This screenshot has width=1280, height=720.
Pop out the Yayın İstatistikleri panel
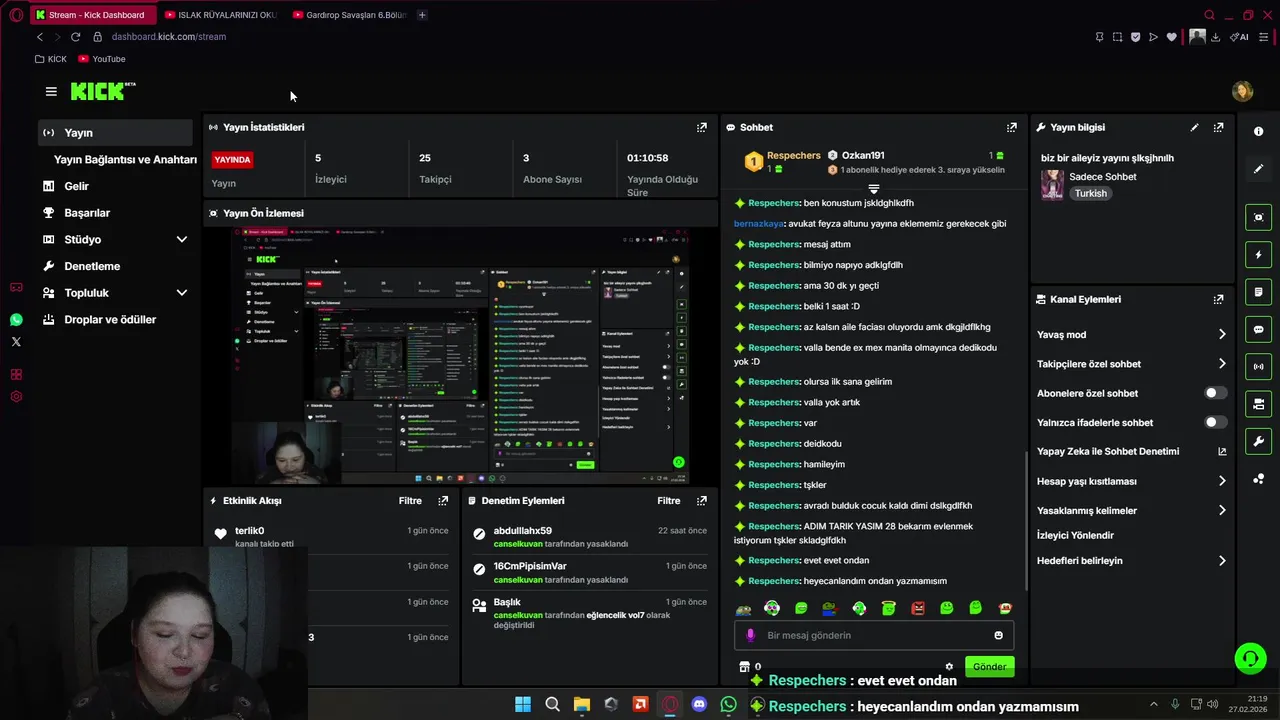point(702,127)
